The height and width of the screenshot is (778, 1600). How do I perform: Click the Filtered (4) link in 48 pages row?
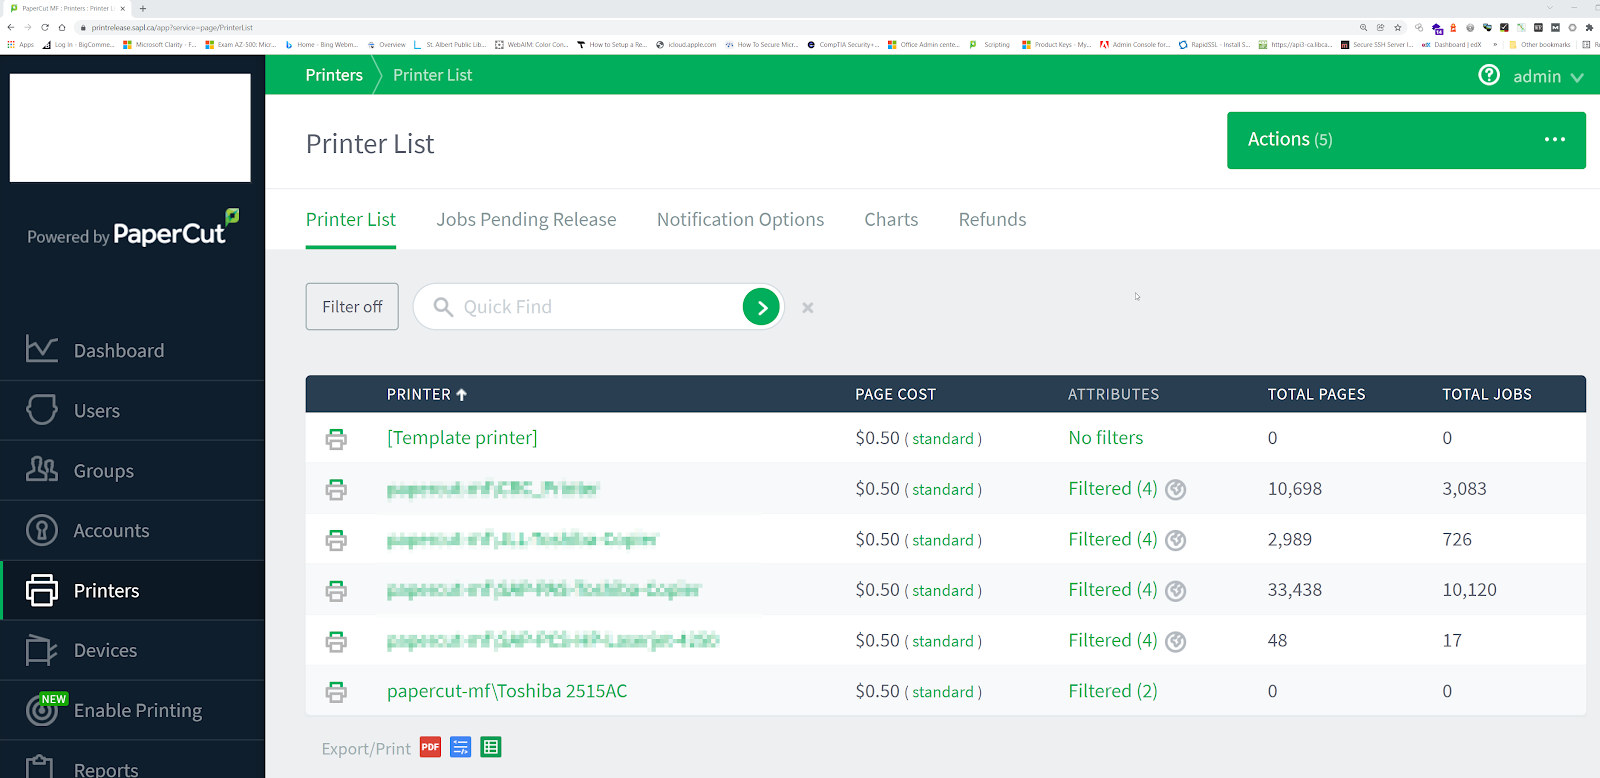coord(1113,641)
